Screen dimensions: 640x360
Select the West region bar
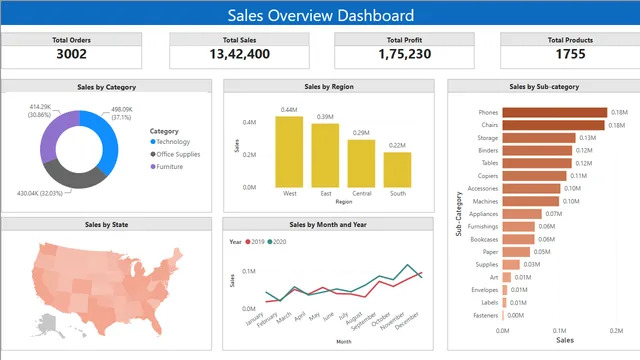(x=289, y=152)
